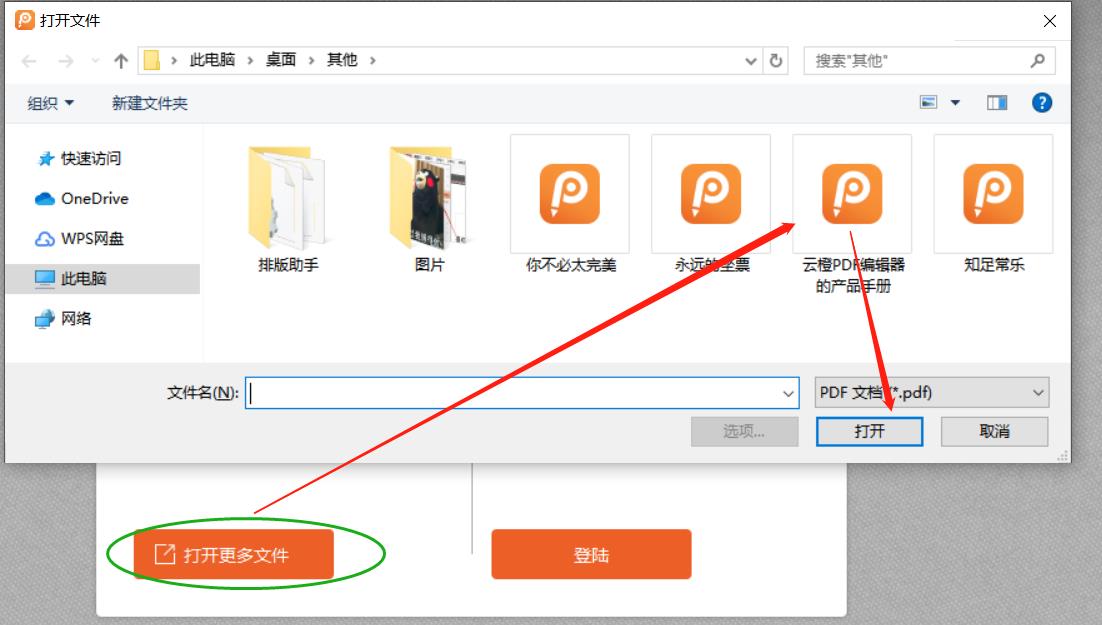Click 新建文件夹 button
Image resolution: width=1102 pixels, height=625 pixels.
click(150, 103)
